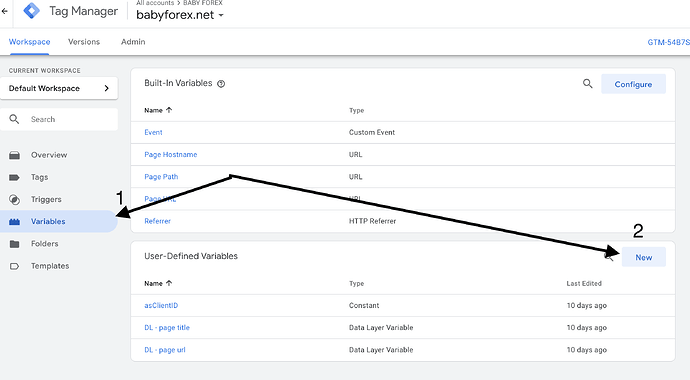Screen dimensions: 690x380
Task: Click Built-In Variables help icon
Action: pyautogui.click(x=221, y=84)
